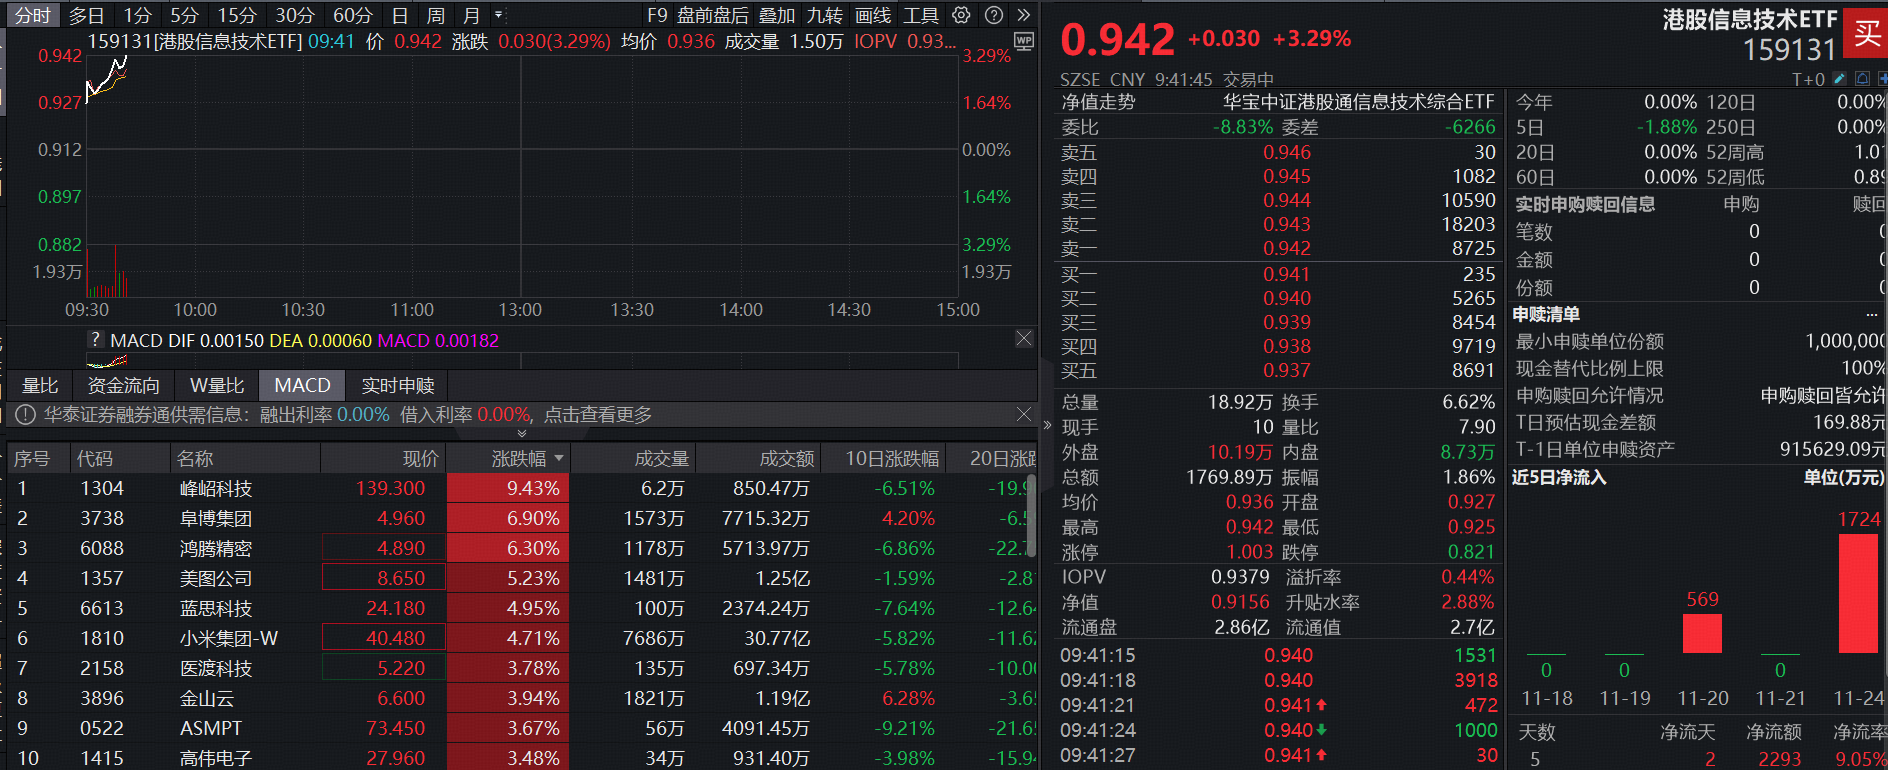
Task: Open 点击查看更多 margin lending link
Action: (597, 414)
